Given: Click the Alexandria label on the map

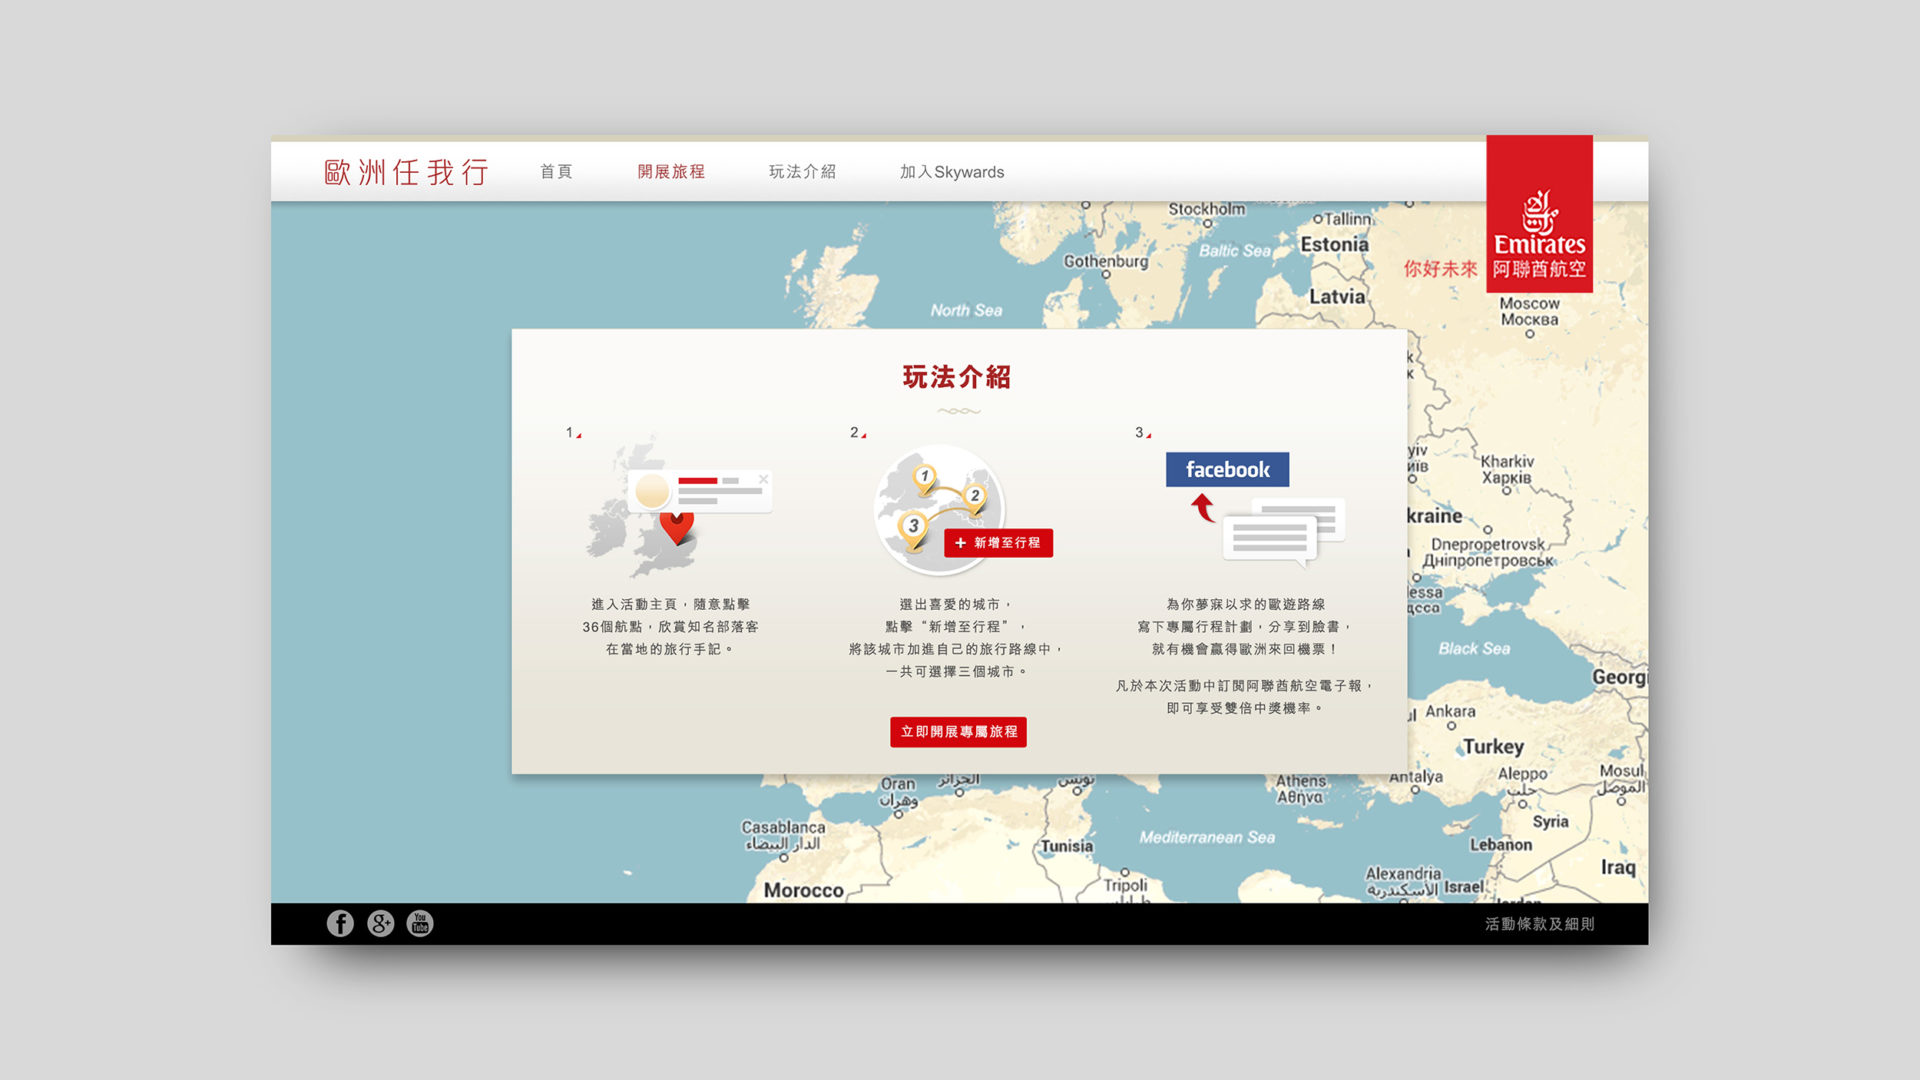Looking at the screenshot, I should tap(1403, 873).
